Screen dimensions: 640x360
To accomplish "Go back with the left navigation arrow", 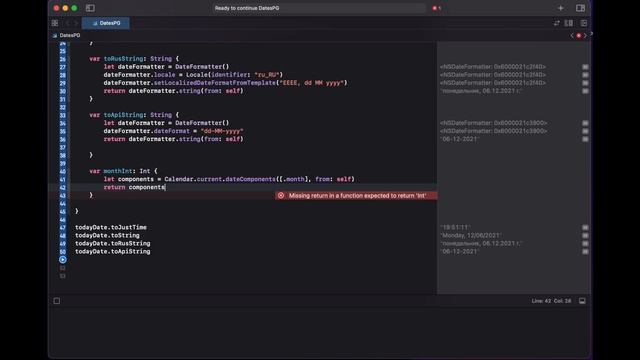I will click(x=68, y=23).
